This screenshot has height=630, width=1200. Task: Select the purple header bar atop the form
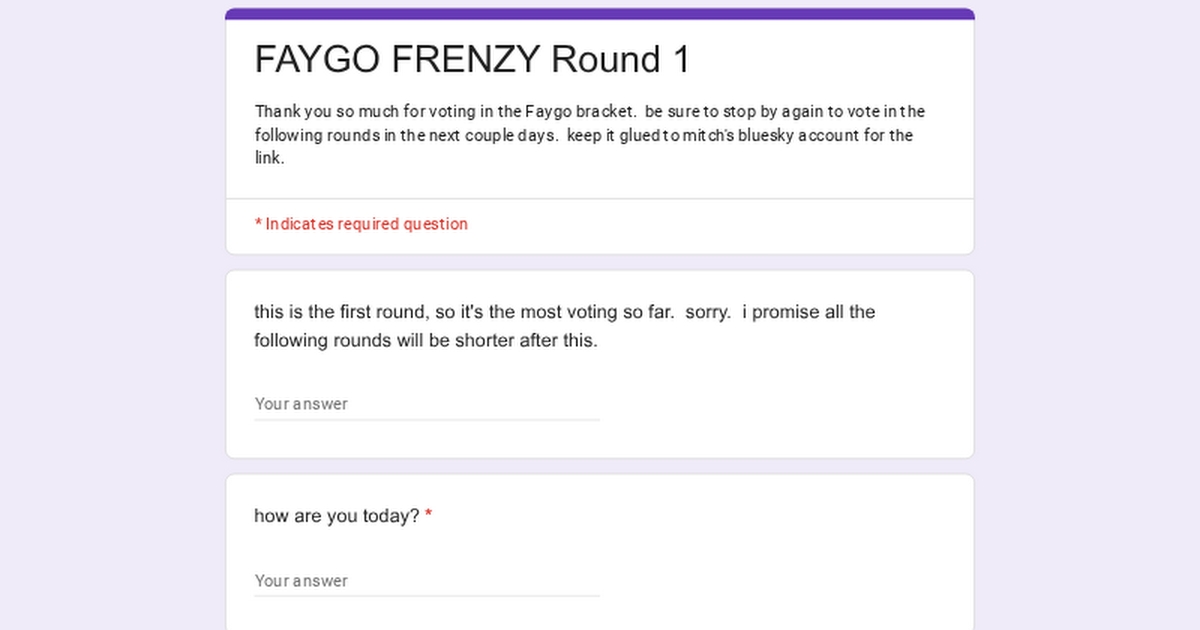point(600,14)
